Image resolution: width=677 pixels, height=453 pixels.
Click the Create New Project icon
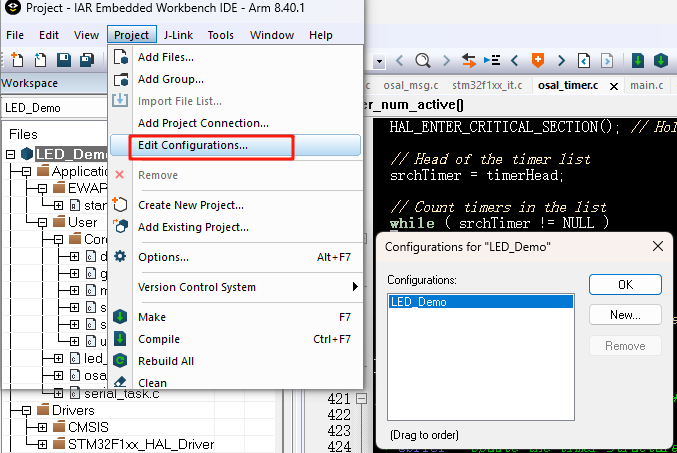point(120,204)
